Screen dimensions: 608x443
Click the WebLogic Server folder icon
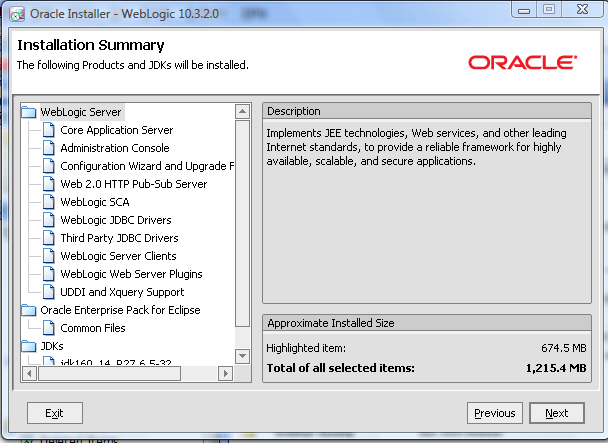tap(28, 112)
